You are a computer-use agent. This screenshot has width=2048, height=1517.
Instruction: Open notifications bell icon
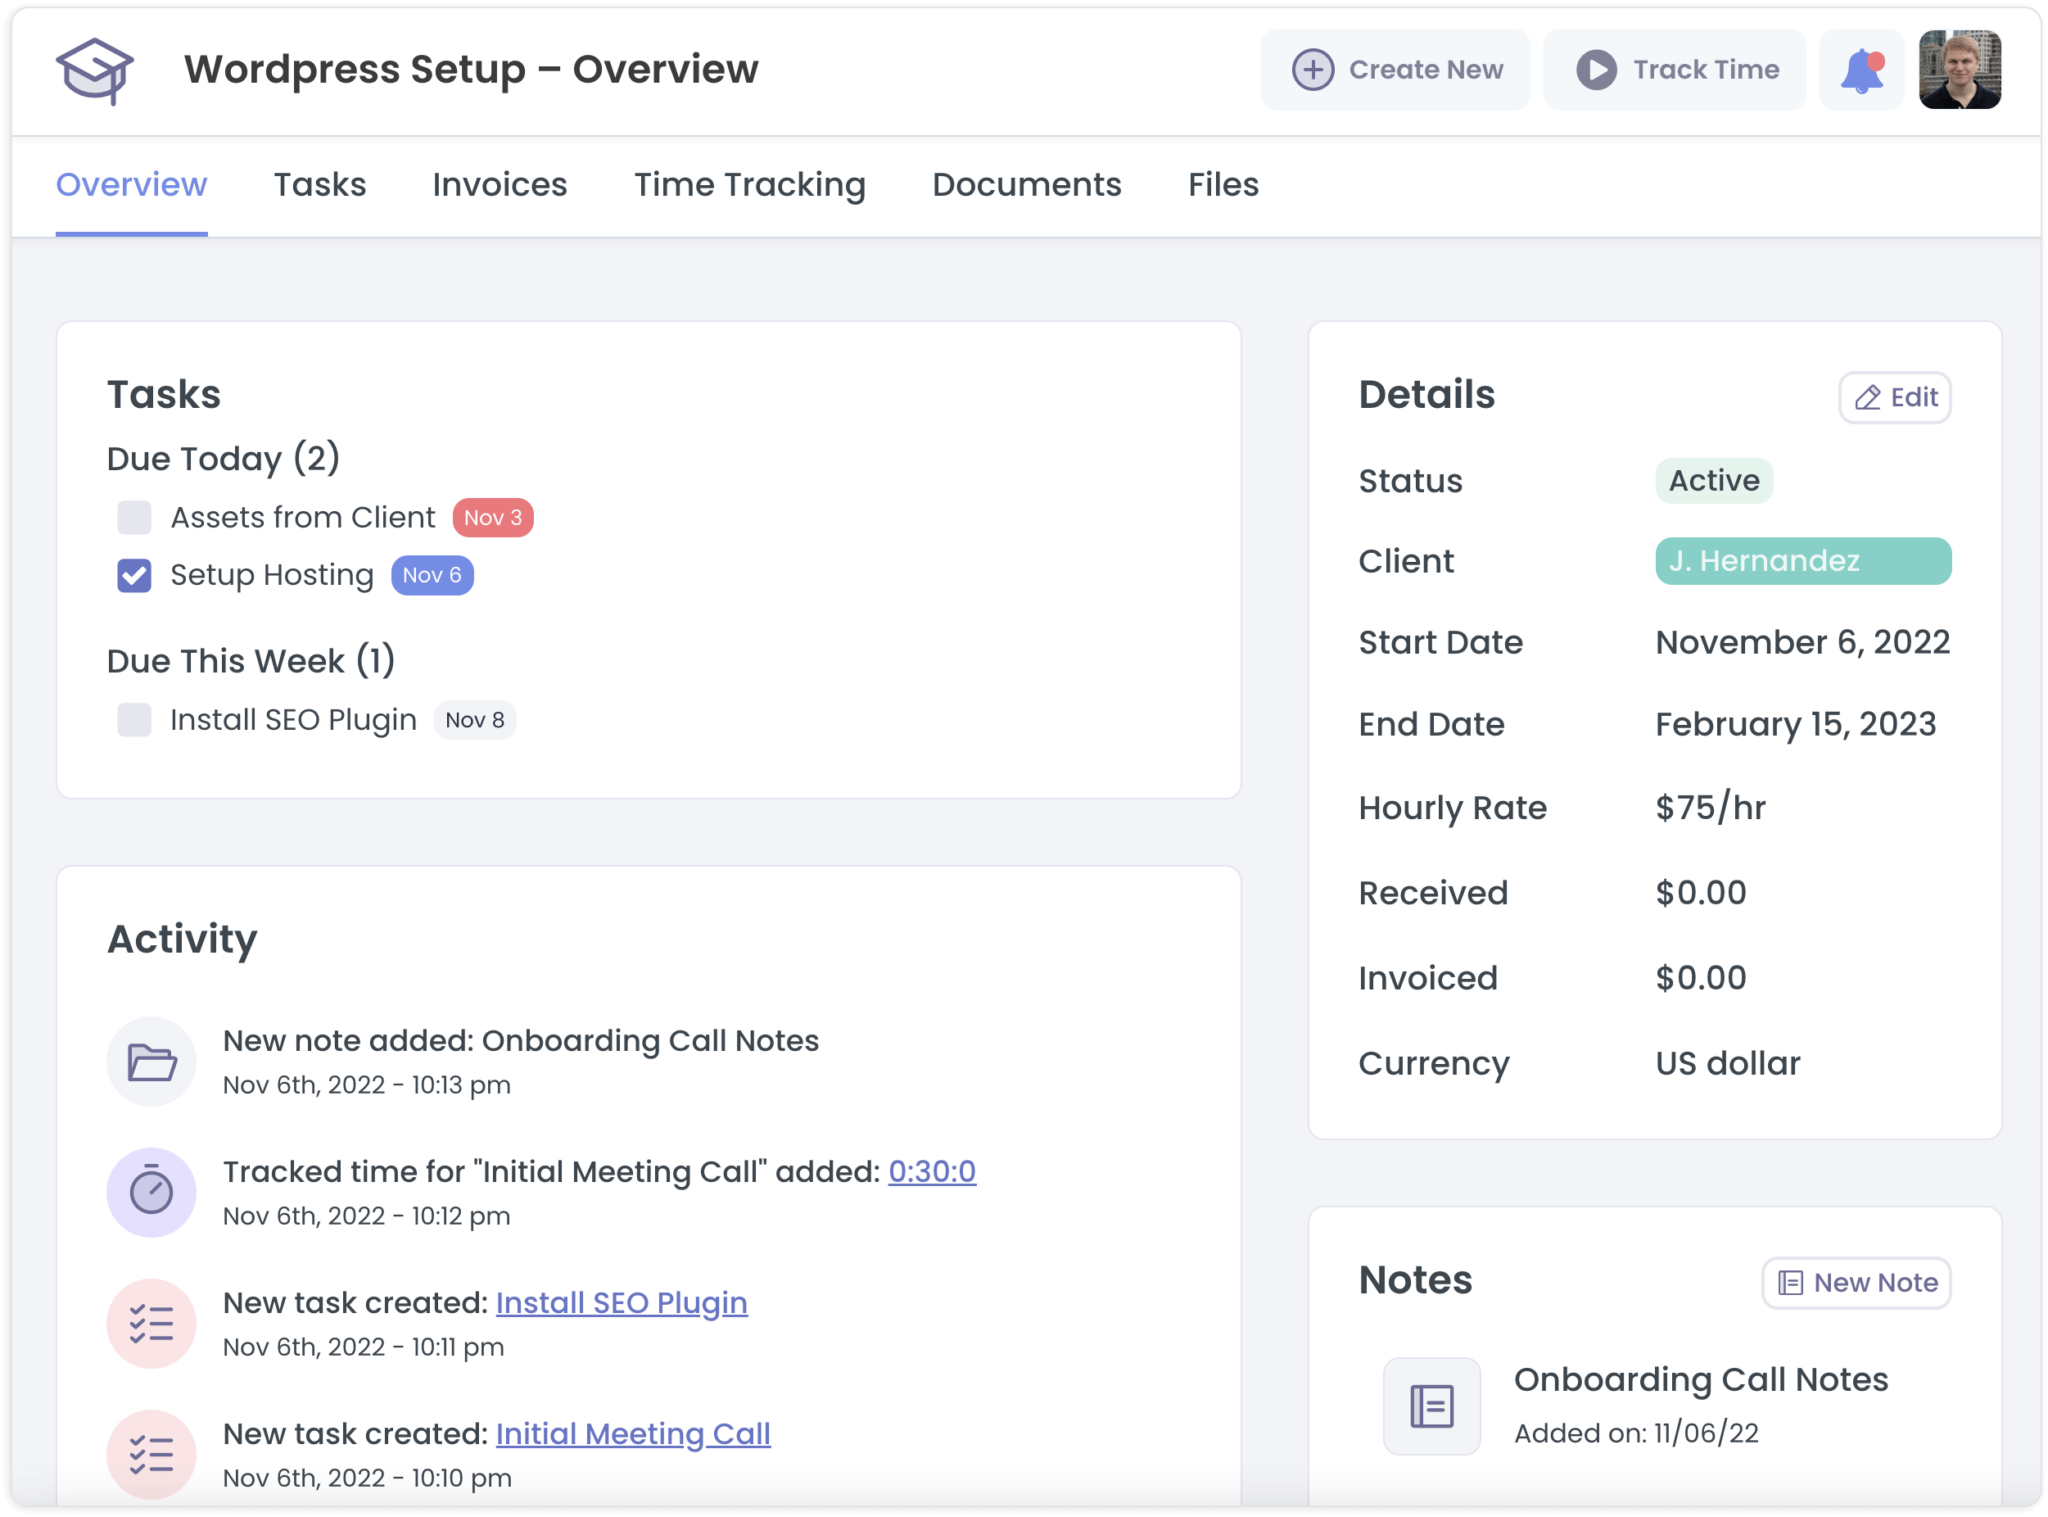tap(1861, 70)
